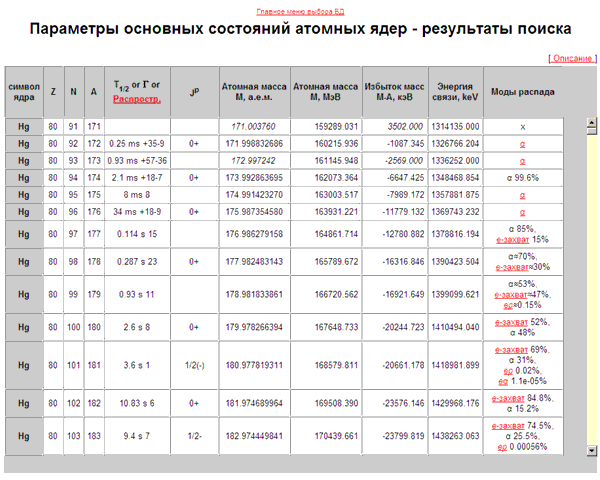This screenshot has width=600, height=480.
Task: Open the main database selection menu link
Action: click(300, 12)
